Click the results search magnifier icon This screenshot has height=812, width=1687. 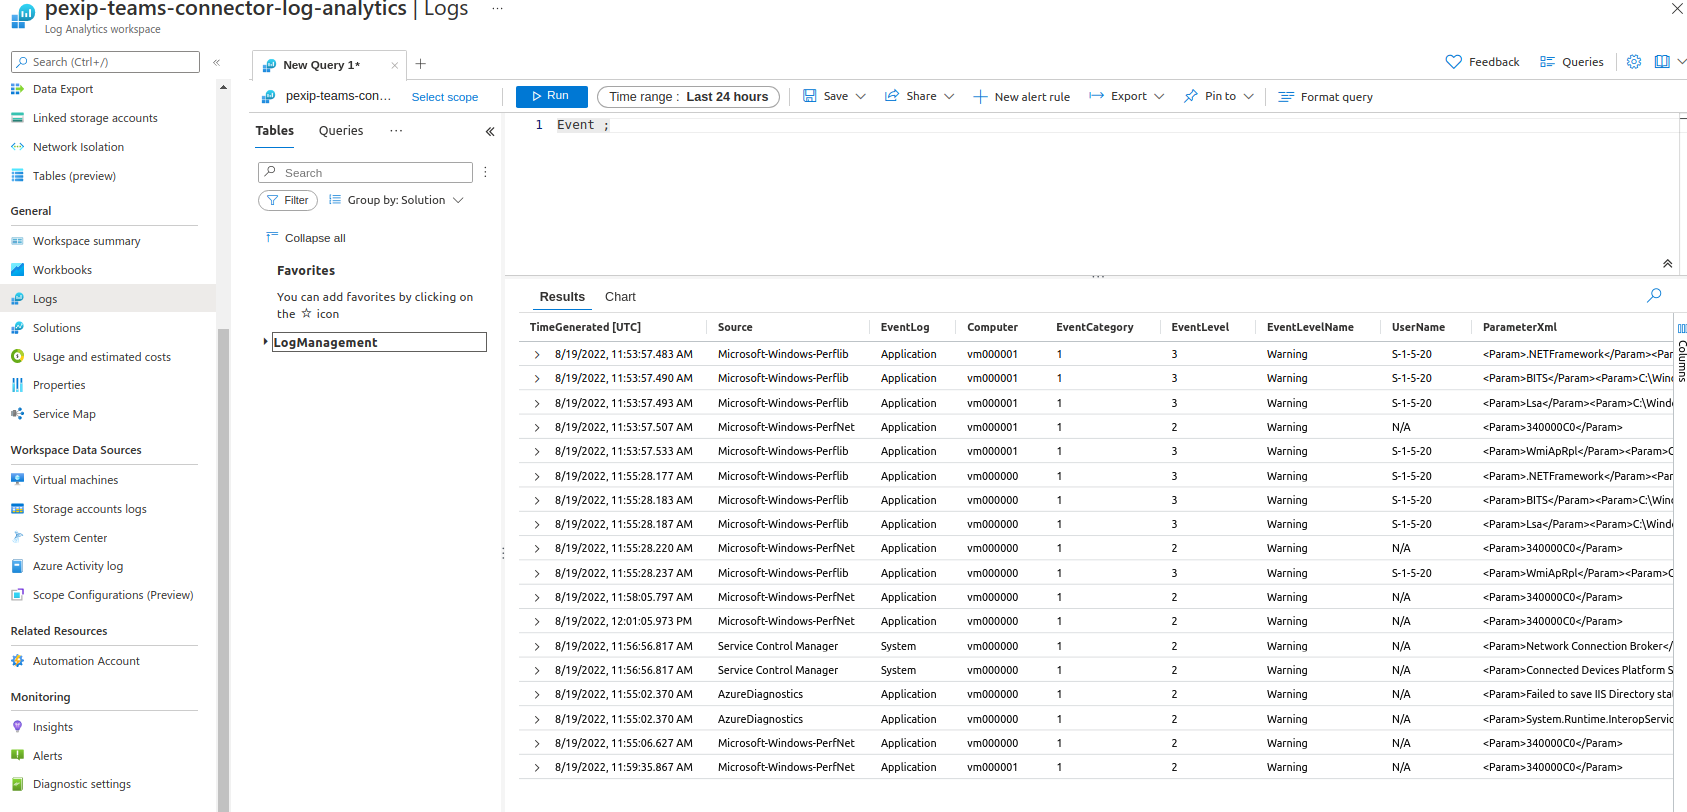tap(1654, 295)
